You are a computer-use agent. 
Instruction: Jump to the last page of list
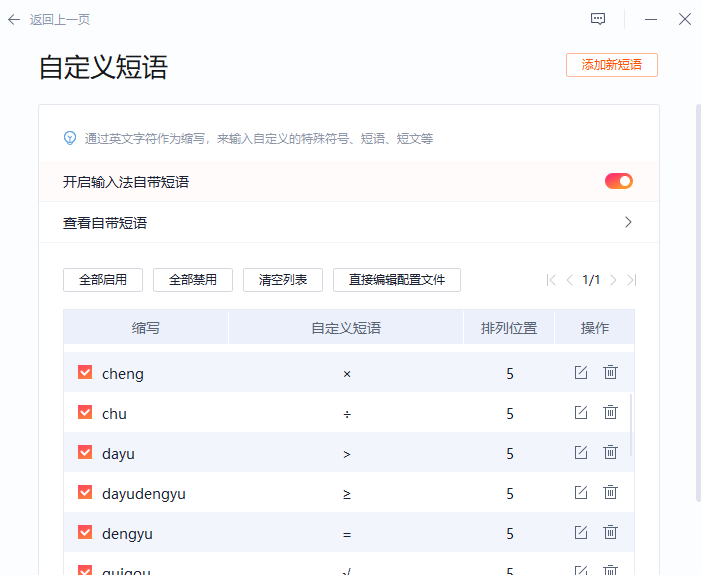coord(631,280)
